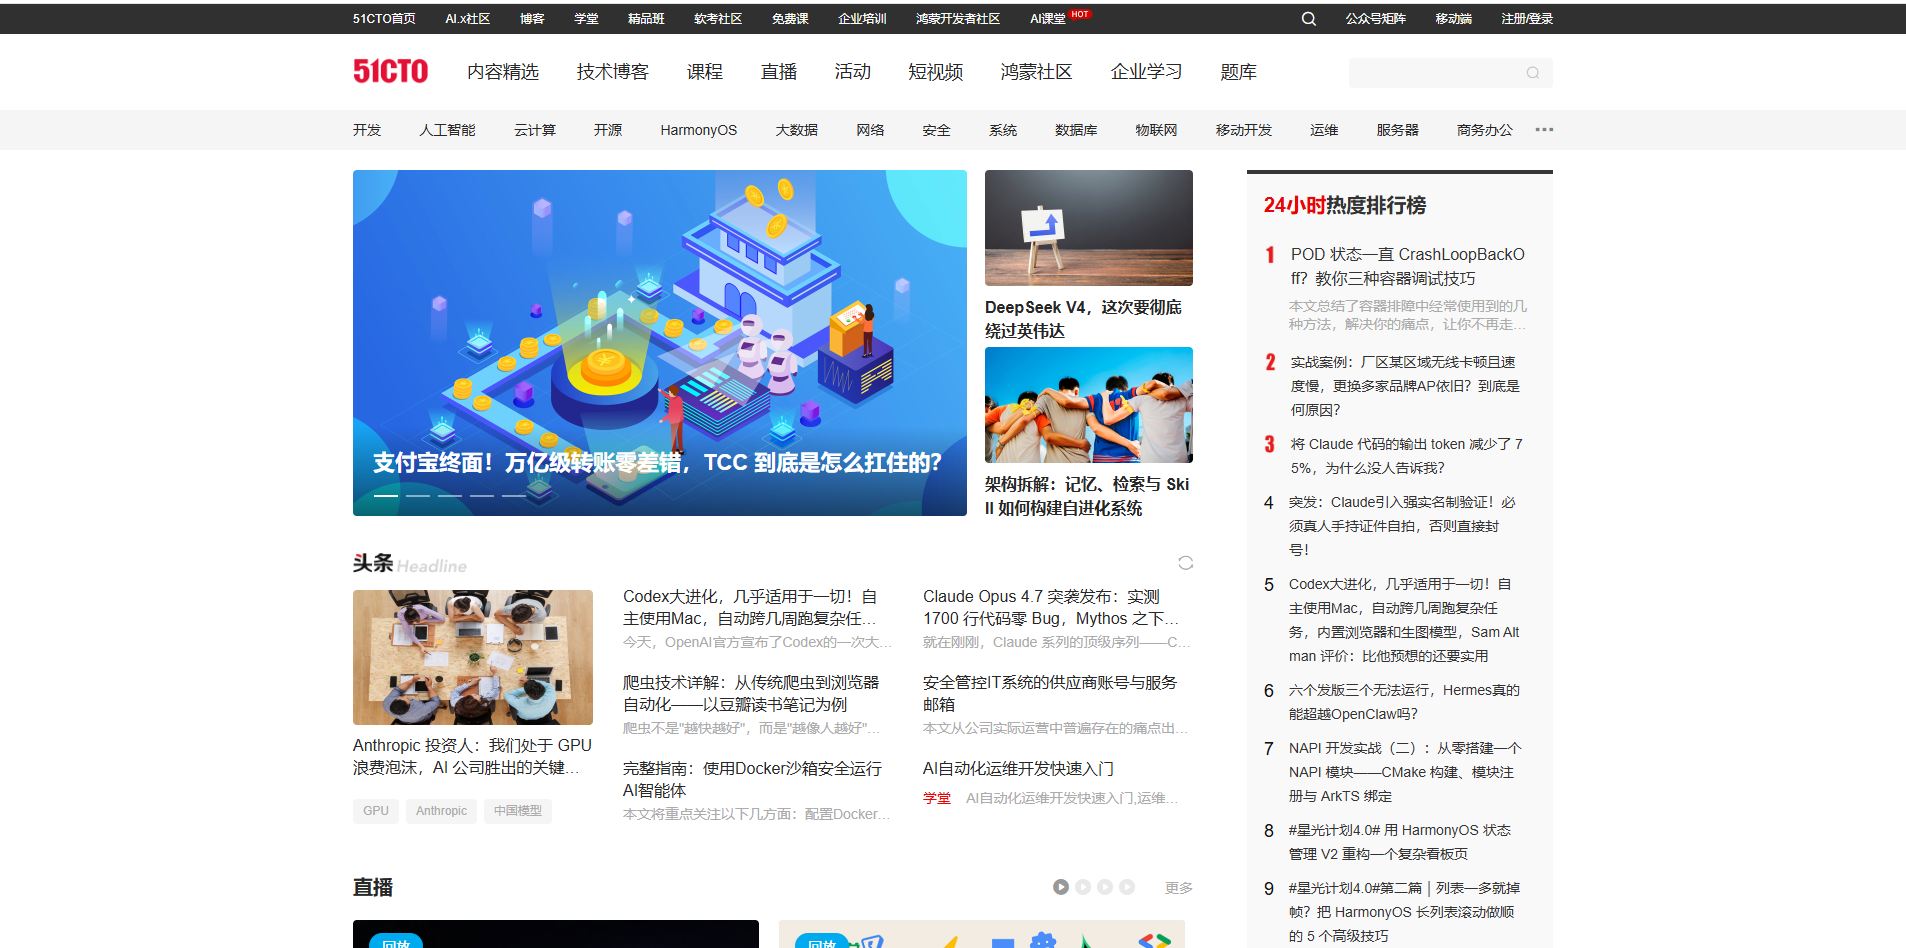Select the last play icon in the 直播 section
The width and height of the screenshot is (1906, 948).
point(1128,887)
